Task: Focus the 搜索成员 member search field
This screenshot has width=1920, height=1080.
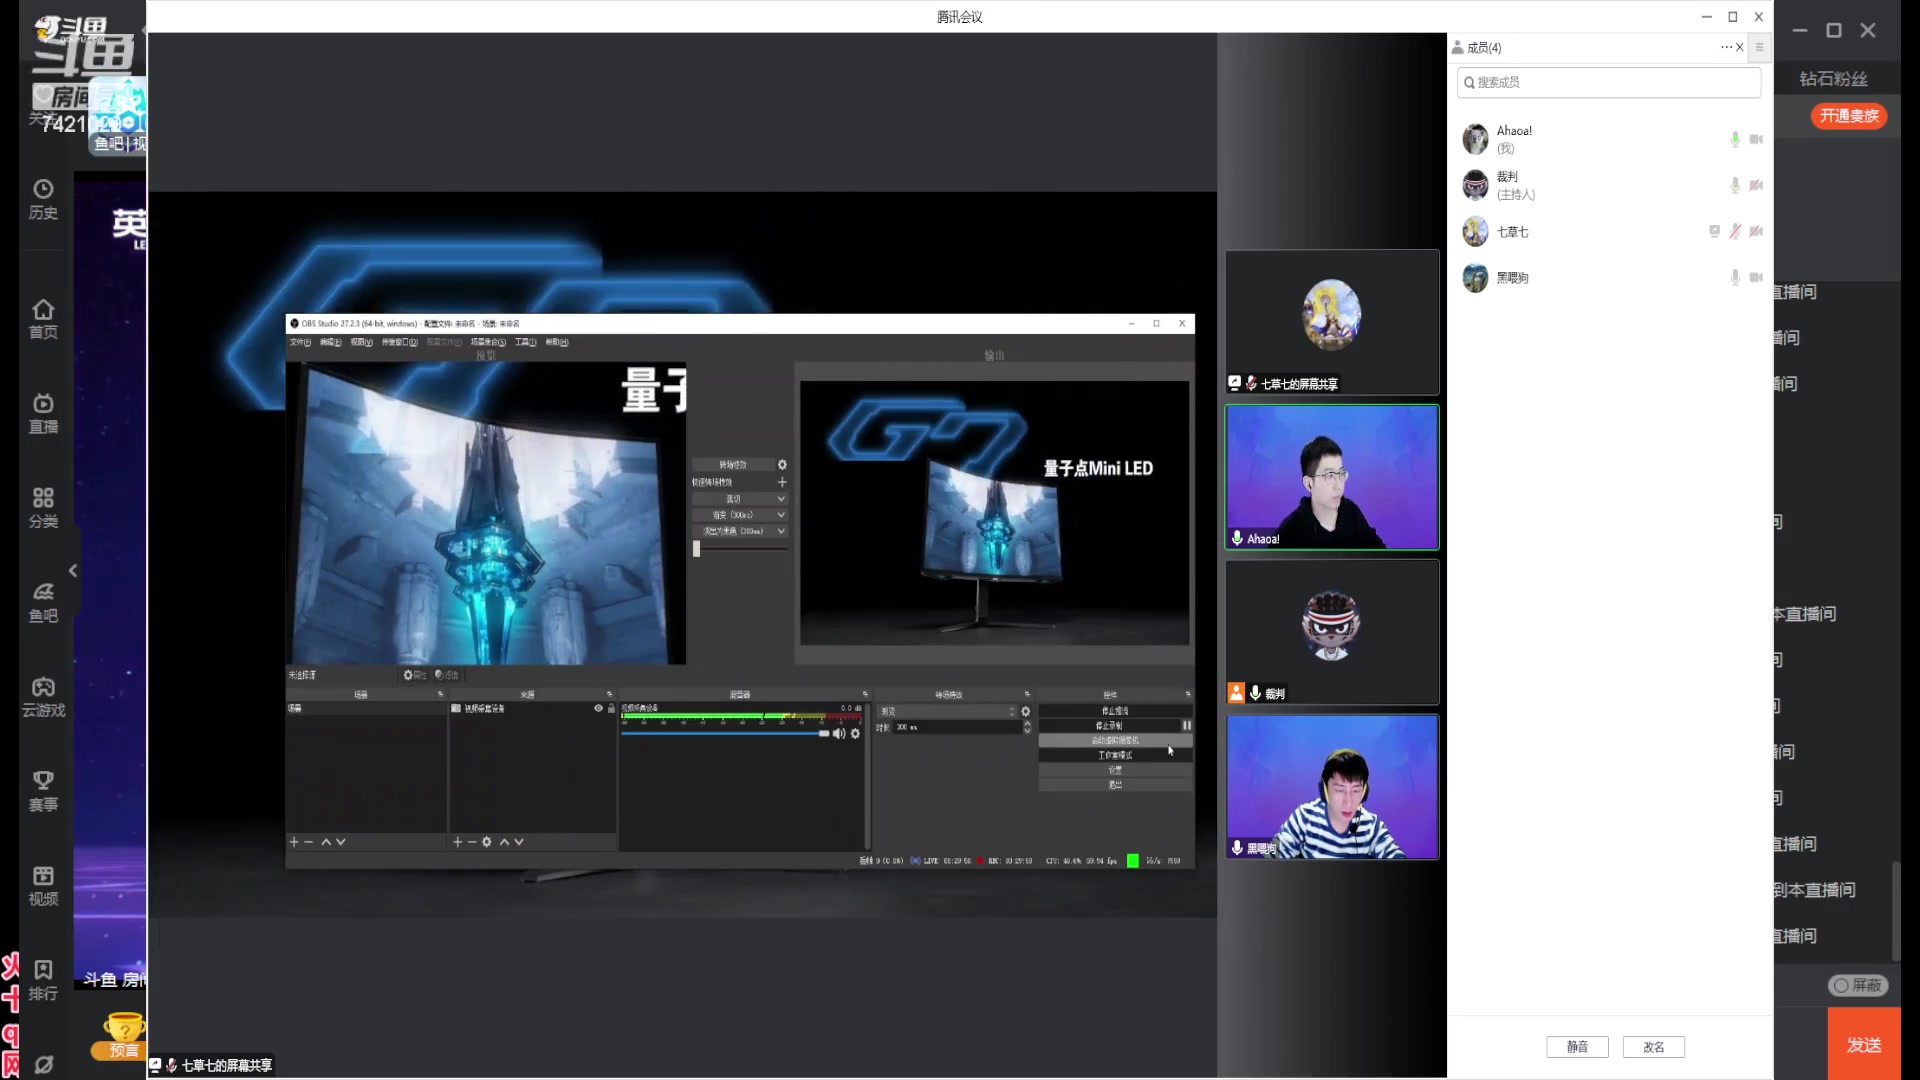Action: click(1609, 82)
